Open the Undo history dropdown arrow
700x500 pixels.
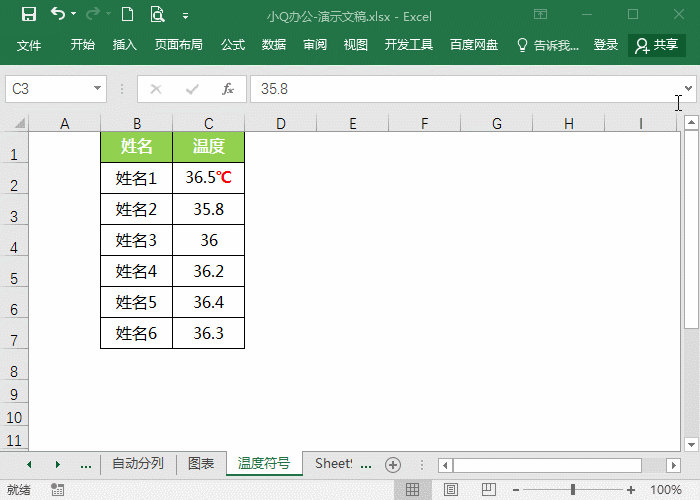(74, 14)
